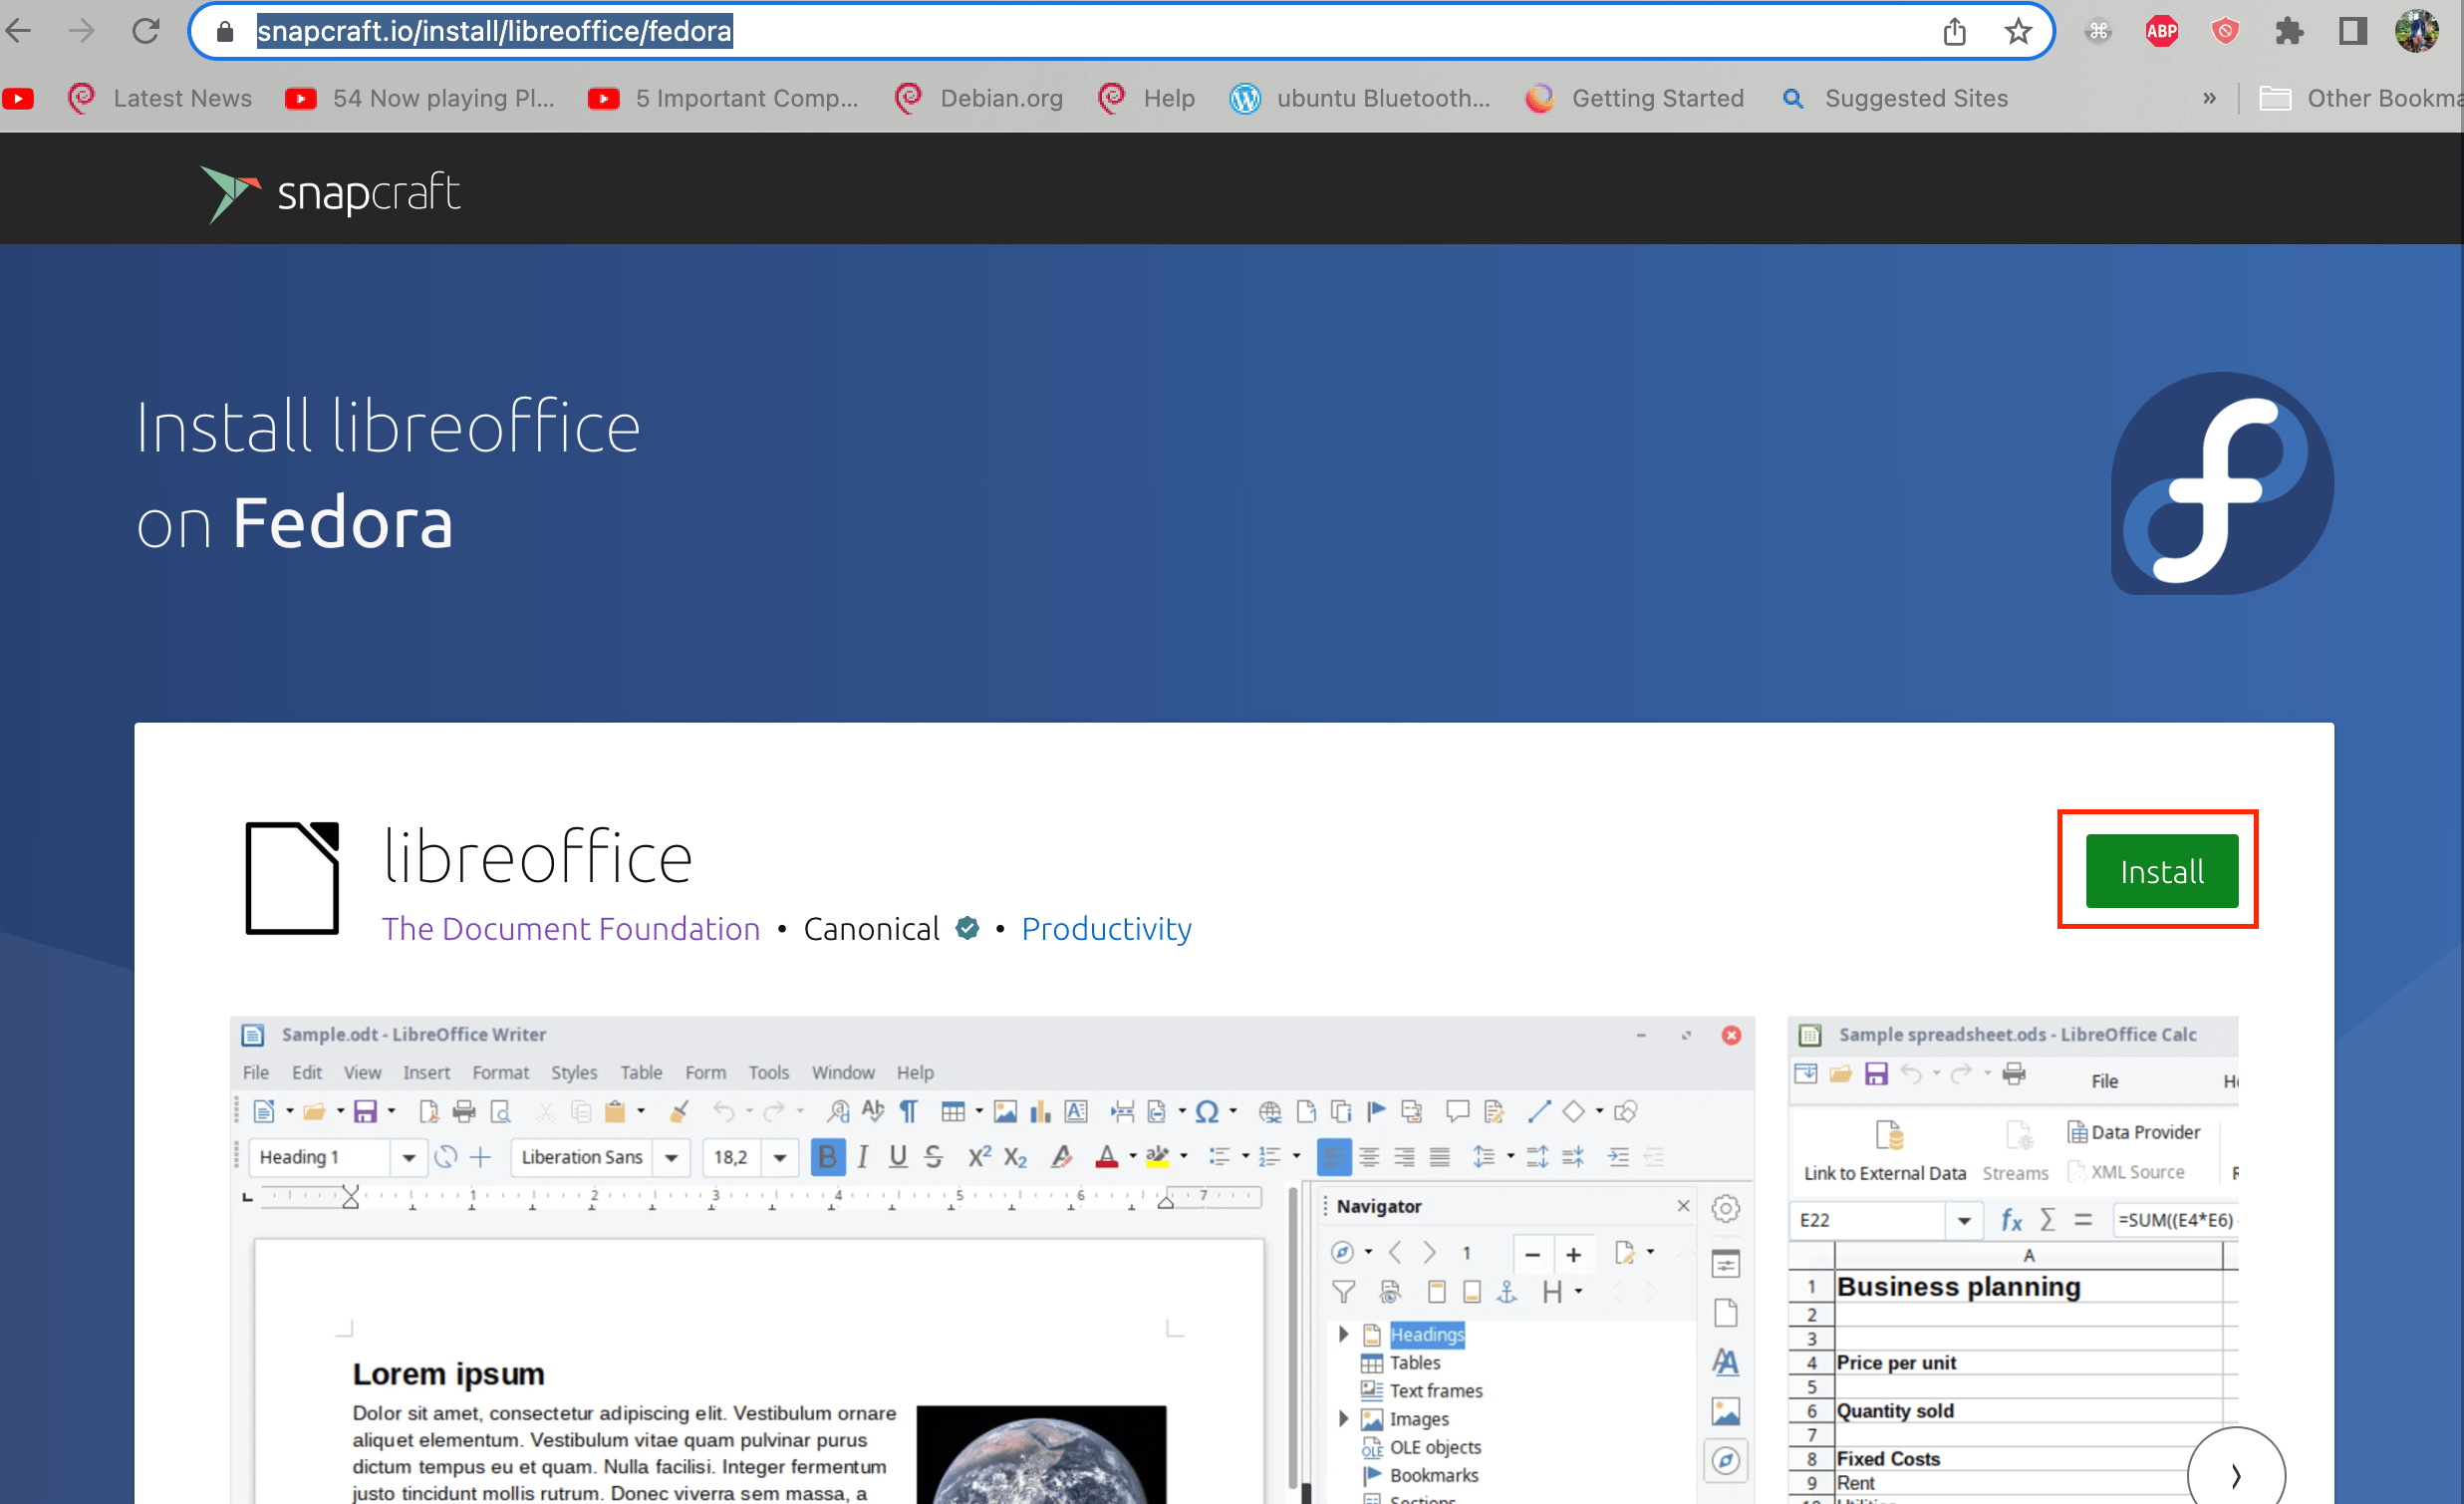
Task: Click the browser forward arrow
Action: coord(82,31)
